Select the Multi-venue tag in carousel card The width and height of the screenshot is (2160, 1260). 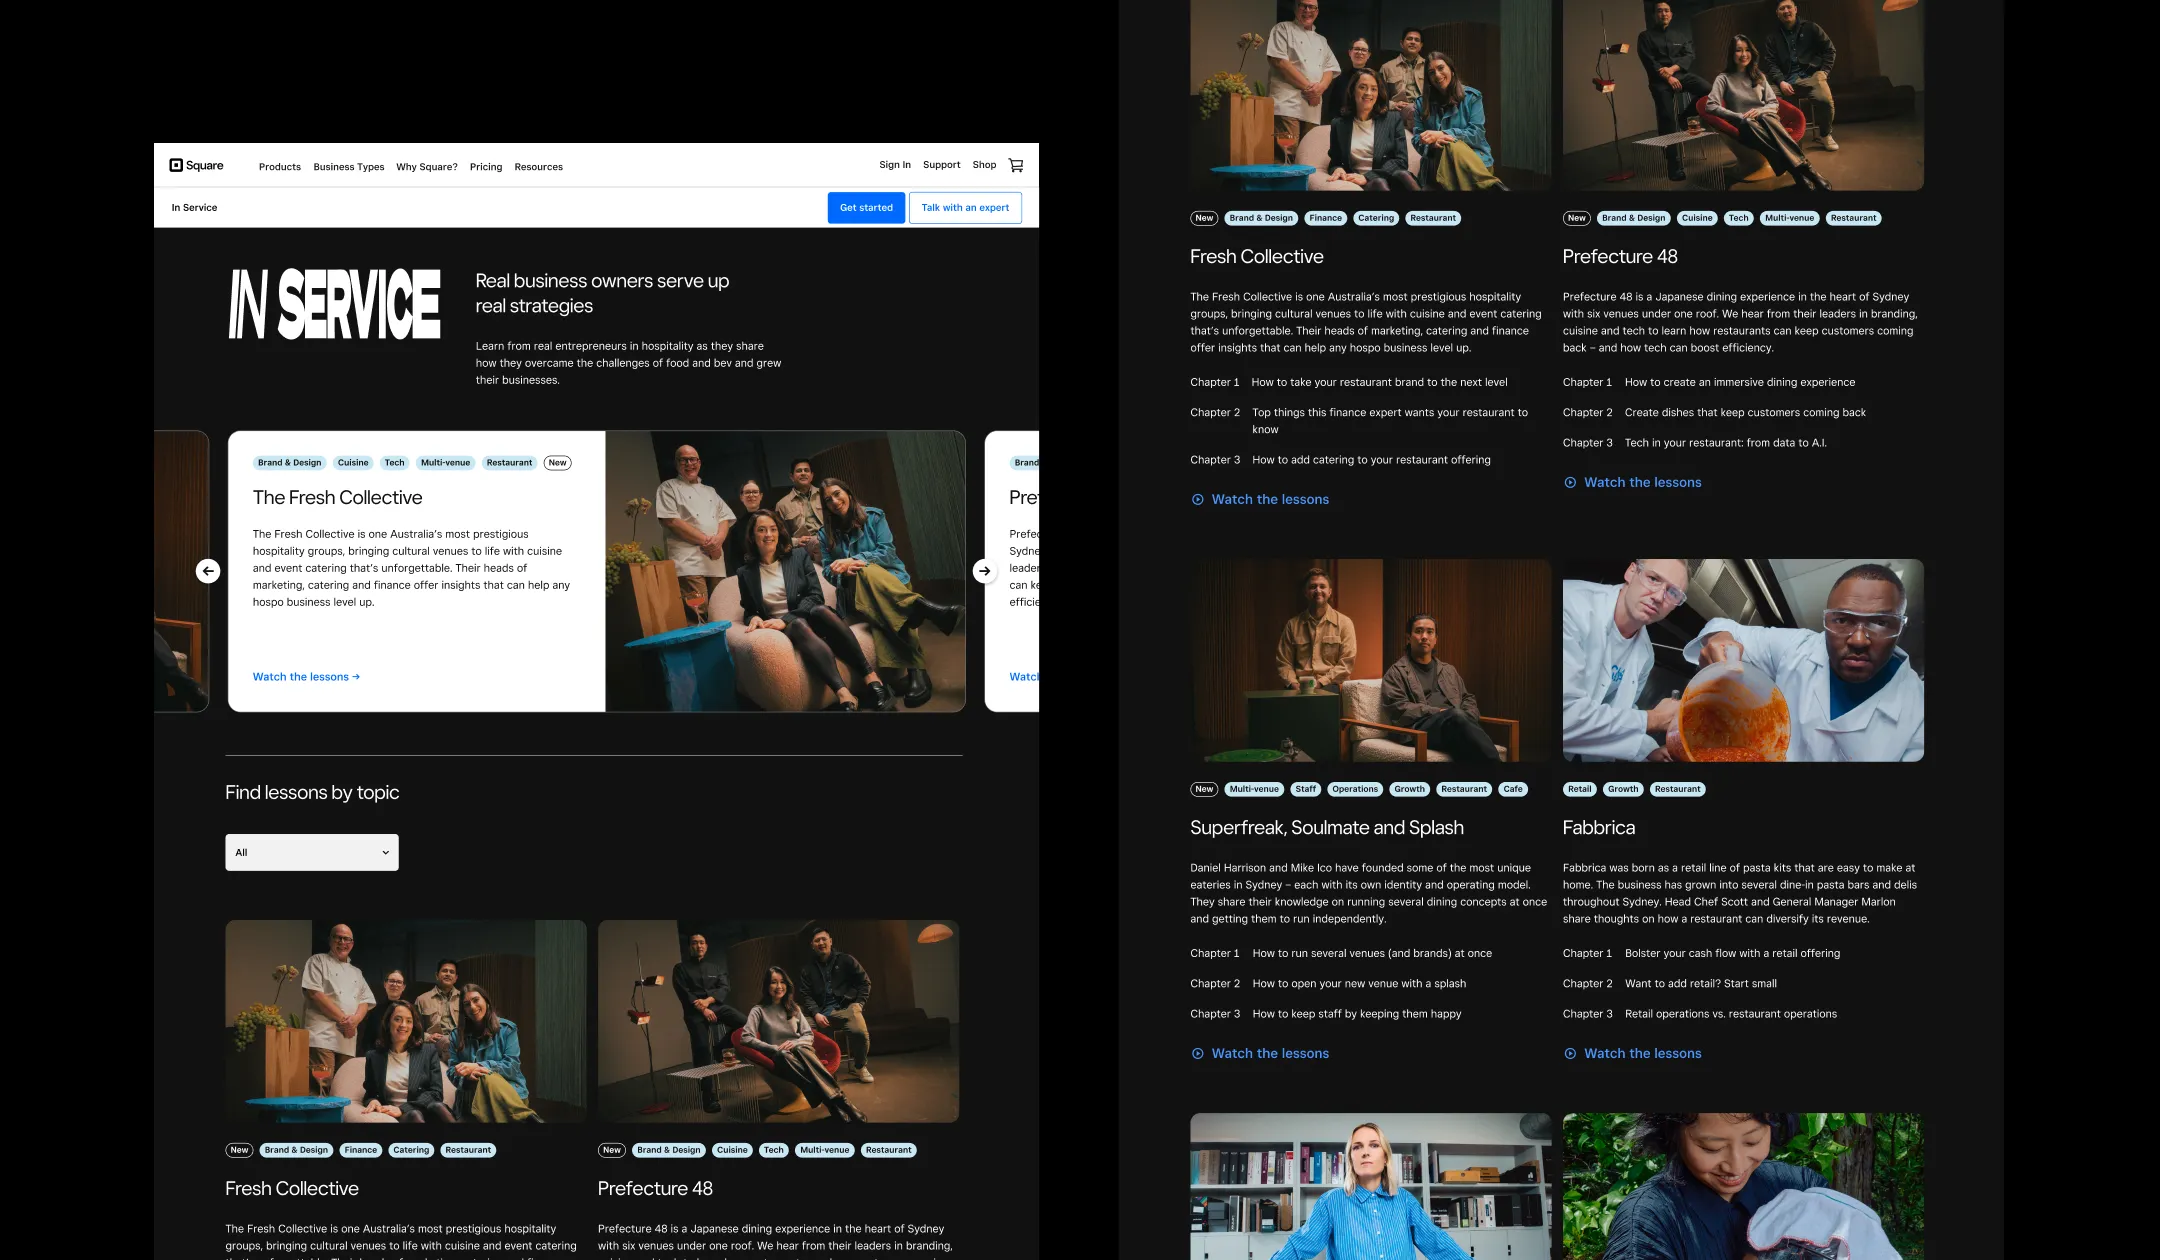tap(445, 463)
